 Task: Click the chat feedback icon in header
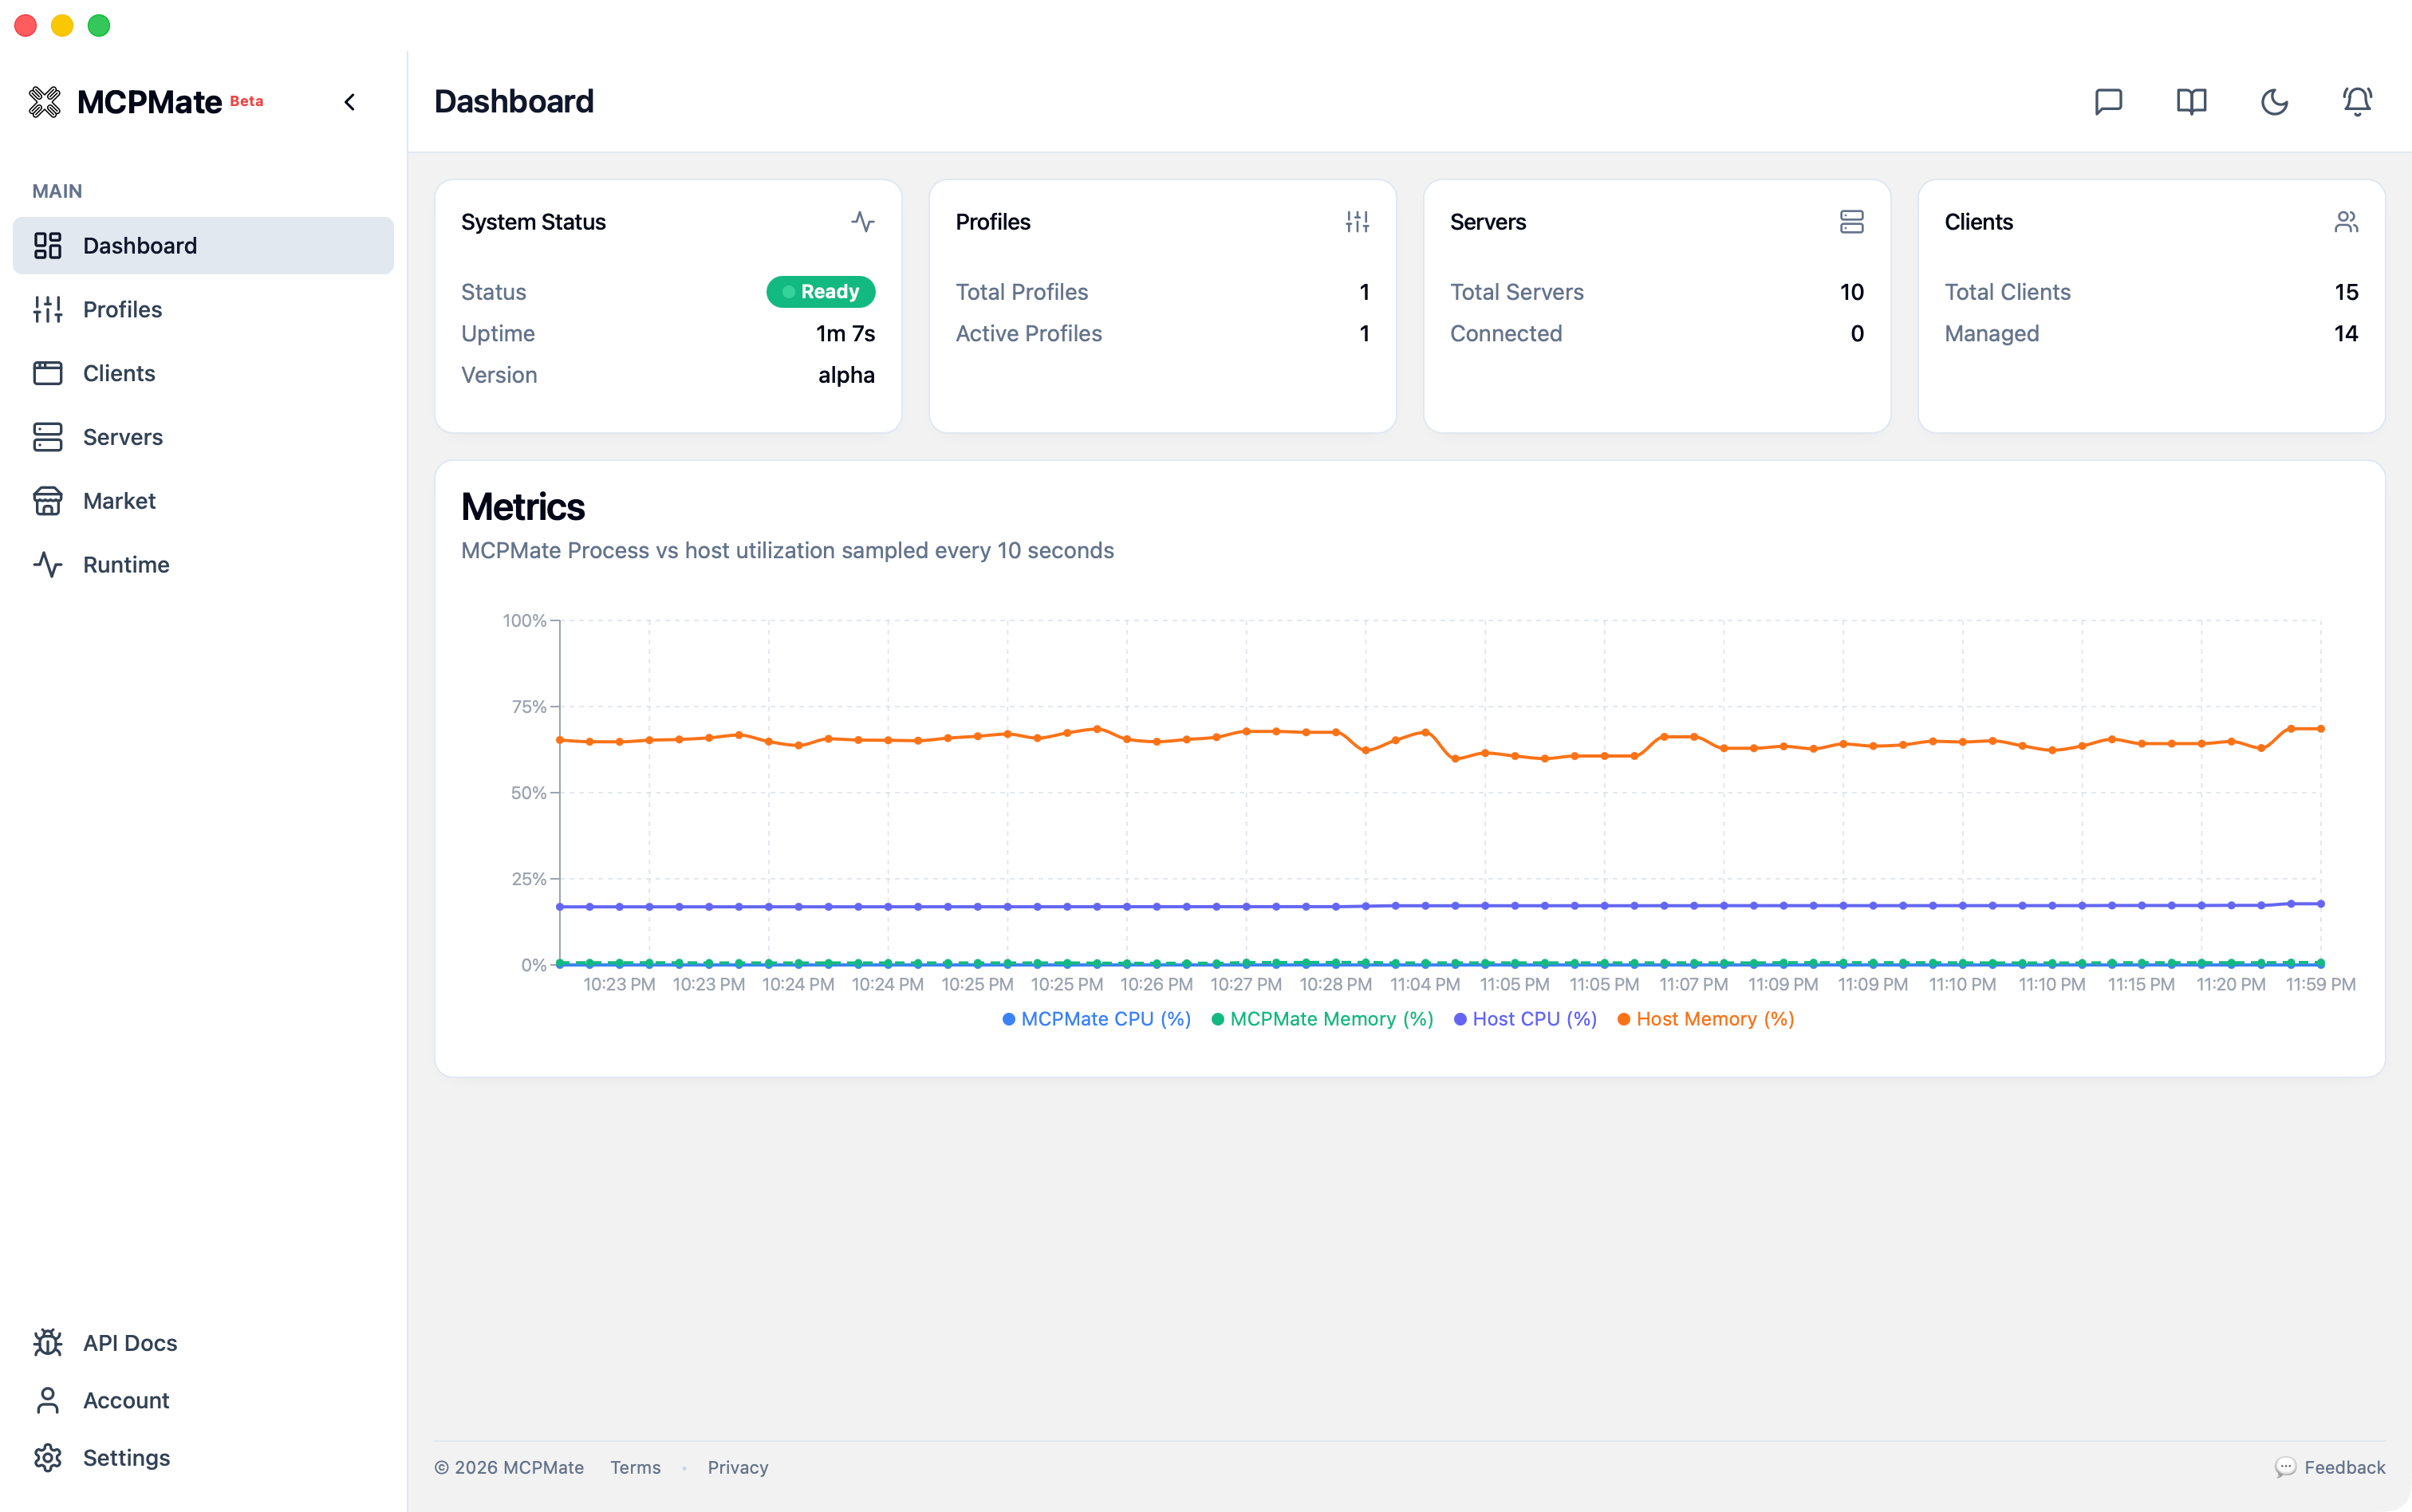2108,101
